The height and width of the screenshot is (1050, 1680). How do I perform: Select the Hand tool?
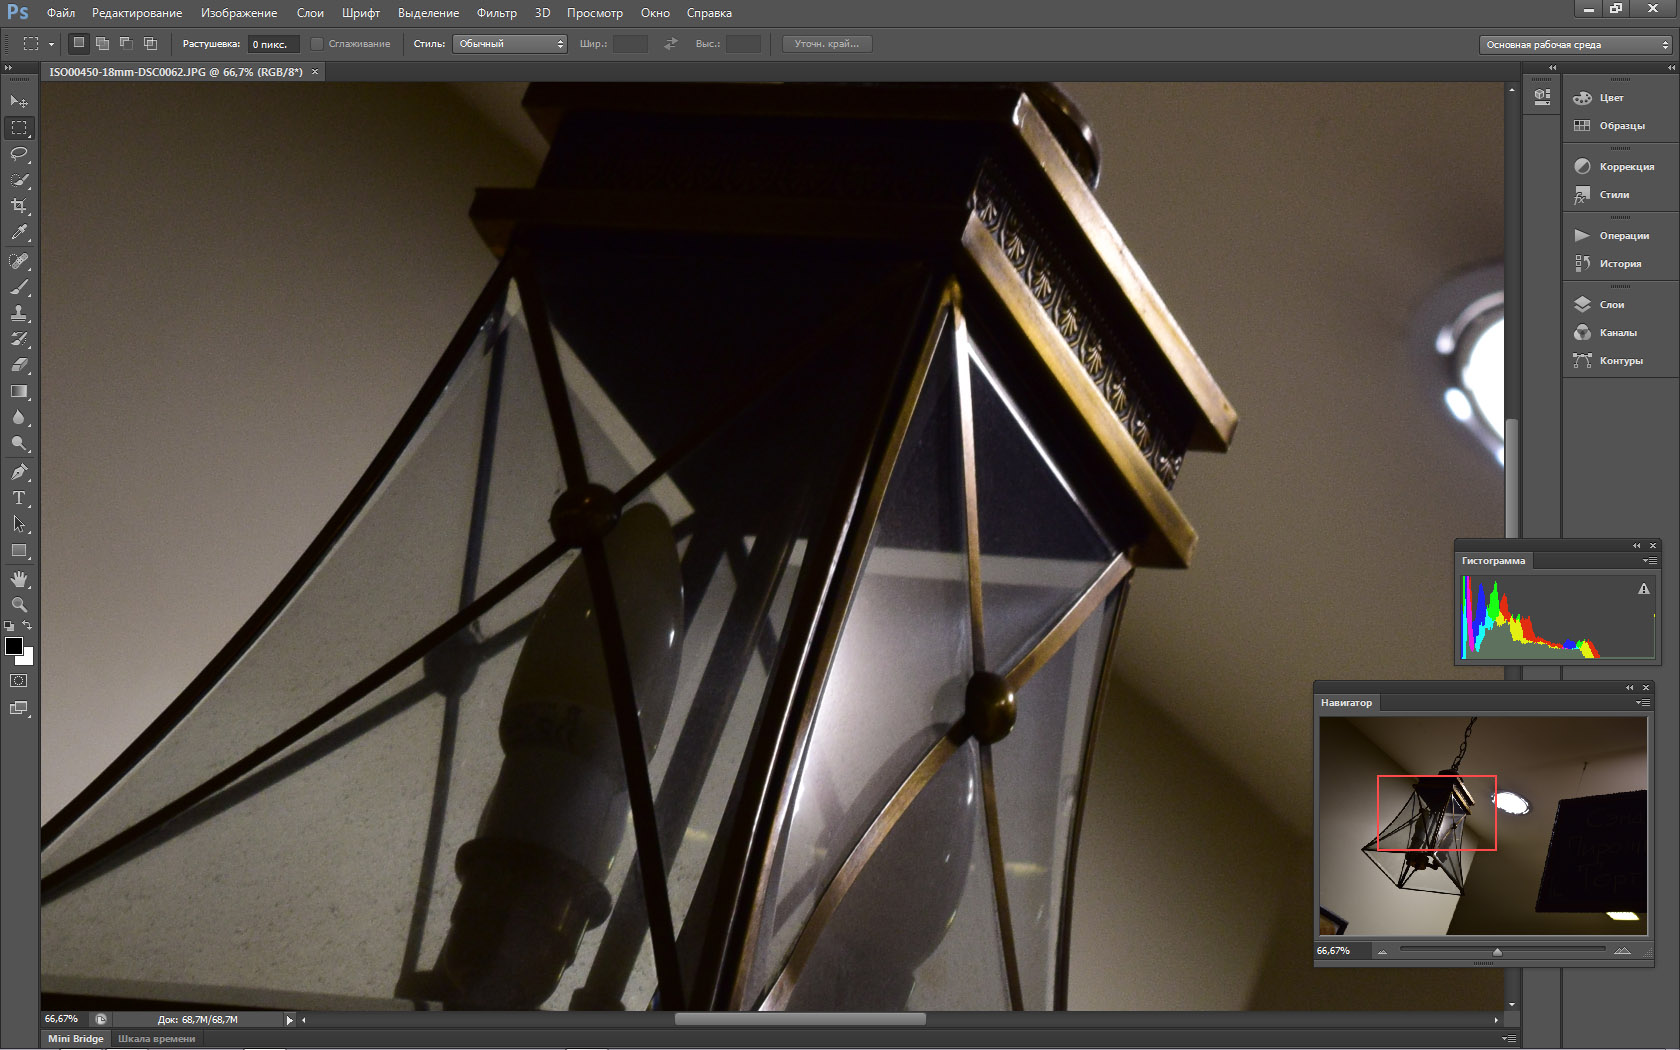[19, 579]
